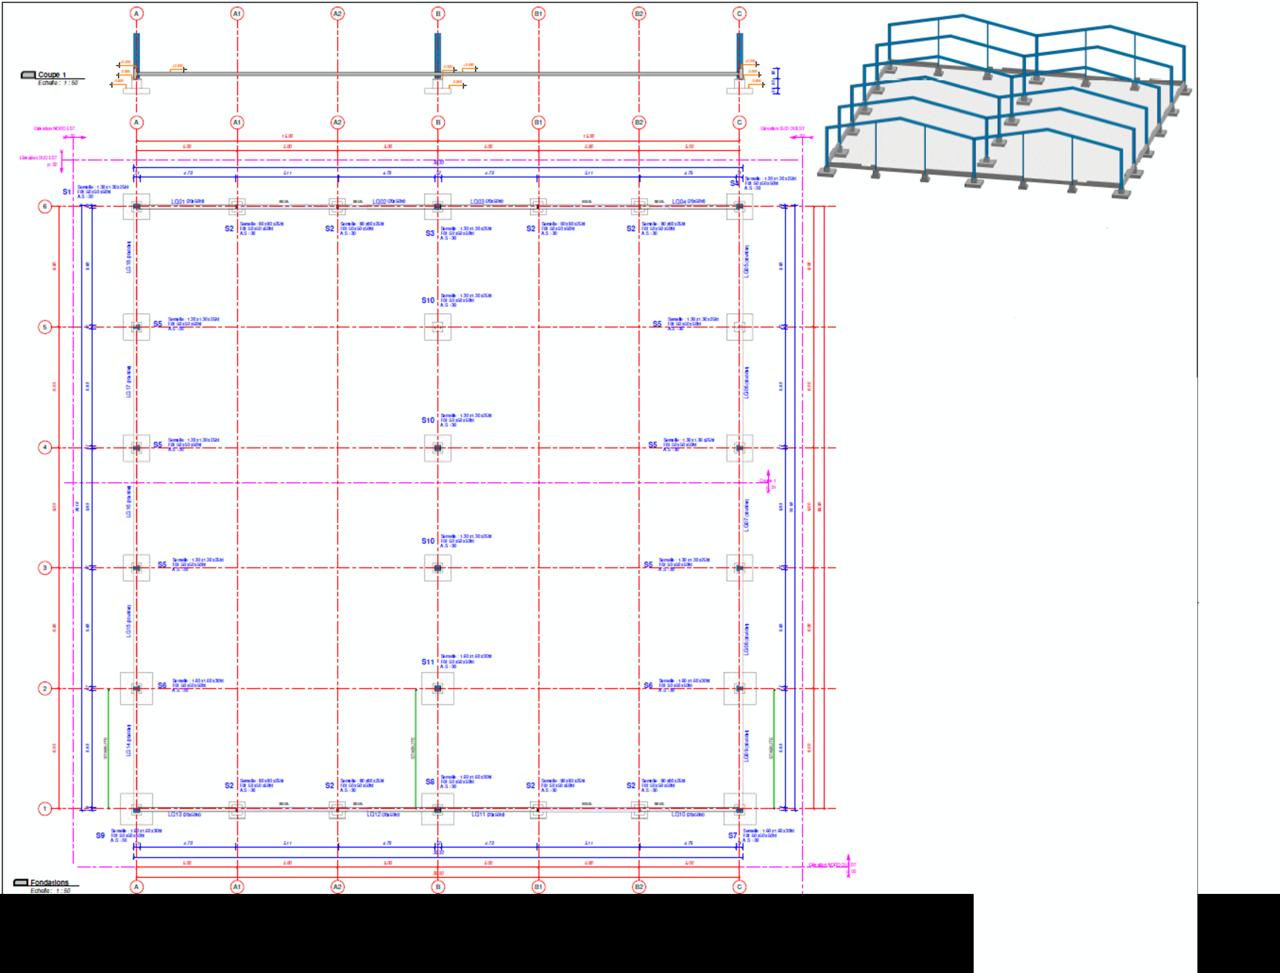Select topmost grid bubble A2 above the section
1280x973 pixels.
point(337,14)
